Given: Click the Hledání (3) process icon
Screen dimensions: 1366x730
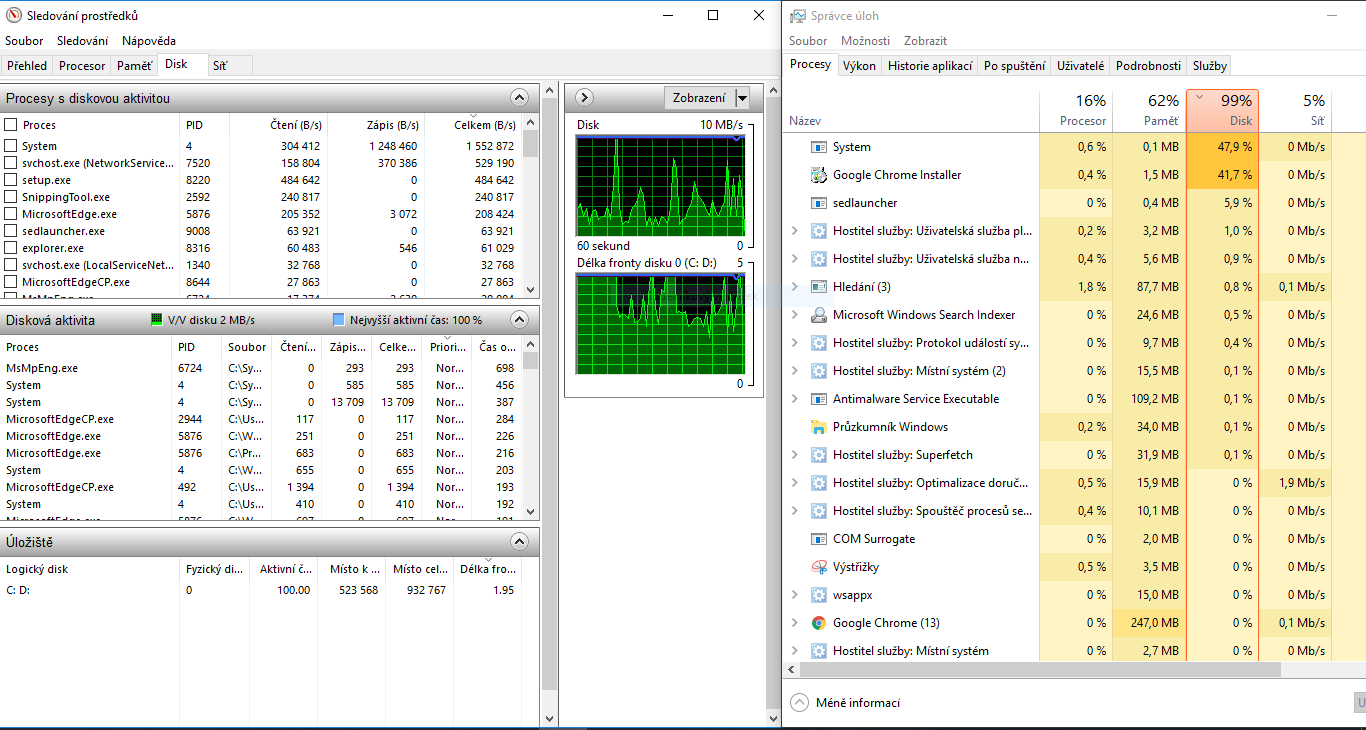Looking at the screenshot, I should tap(819, 287).
